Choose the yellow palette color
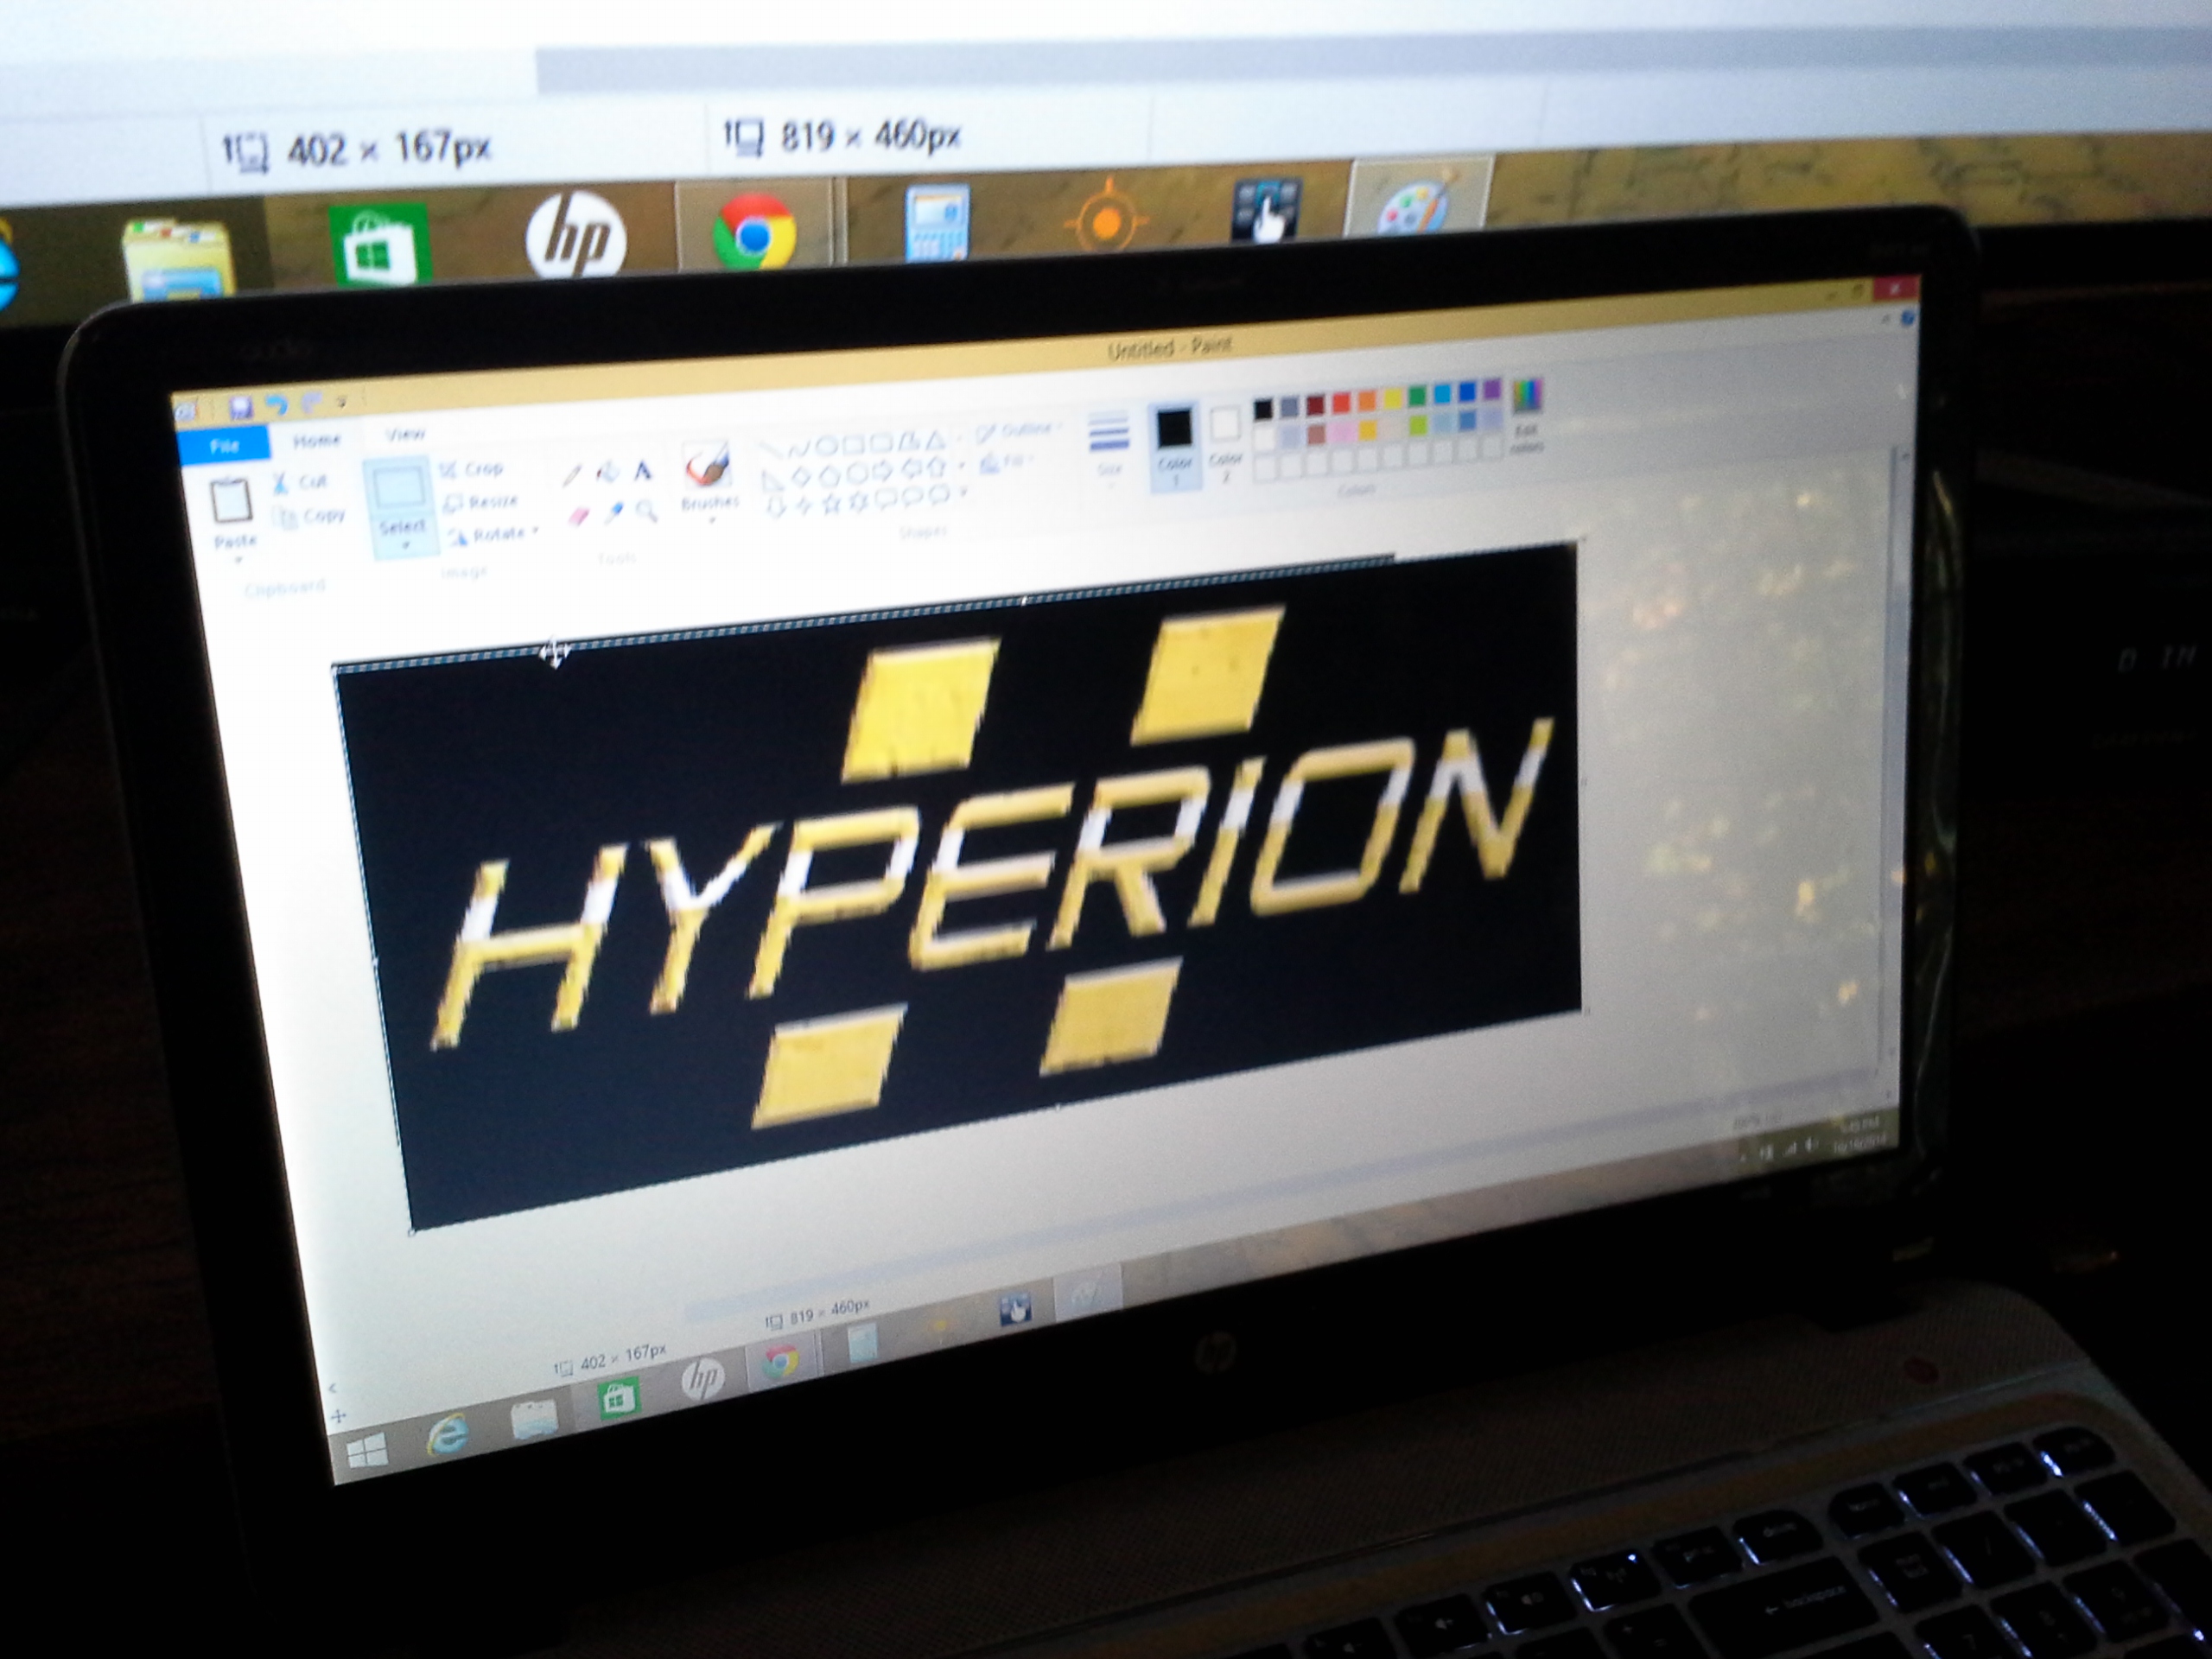 point(1392,399)
